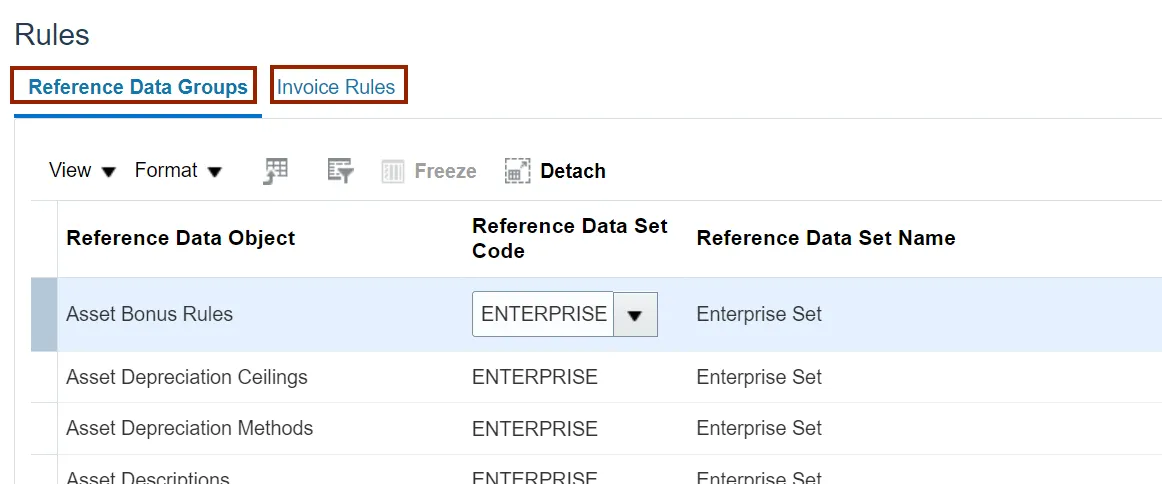The height and width of the screenshot is (484, 1162).
Task: Click the Detach button label
Action: tap(573, 171)
